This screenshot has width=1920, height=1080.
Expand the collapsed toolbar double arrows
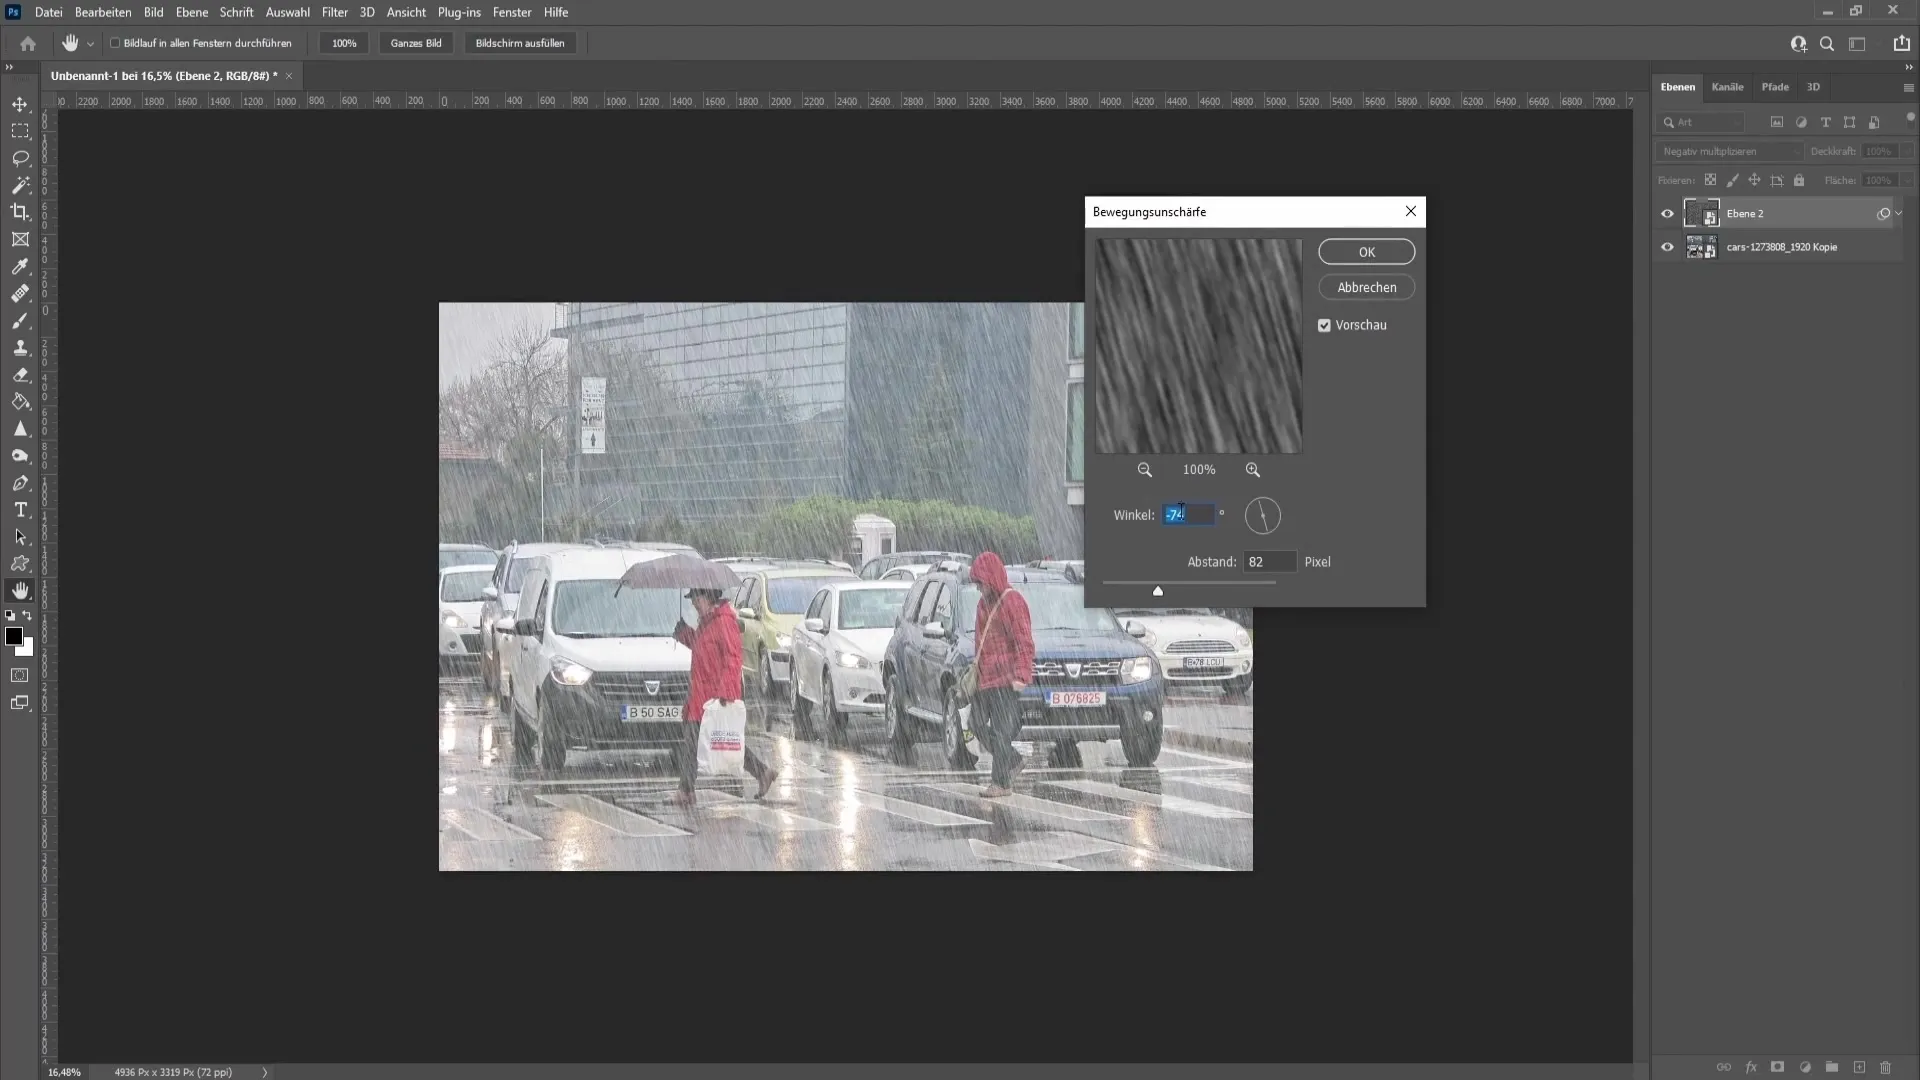pyautogui.click(x=9, y=67)
